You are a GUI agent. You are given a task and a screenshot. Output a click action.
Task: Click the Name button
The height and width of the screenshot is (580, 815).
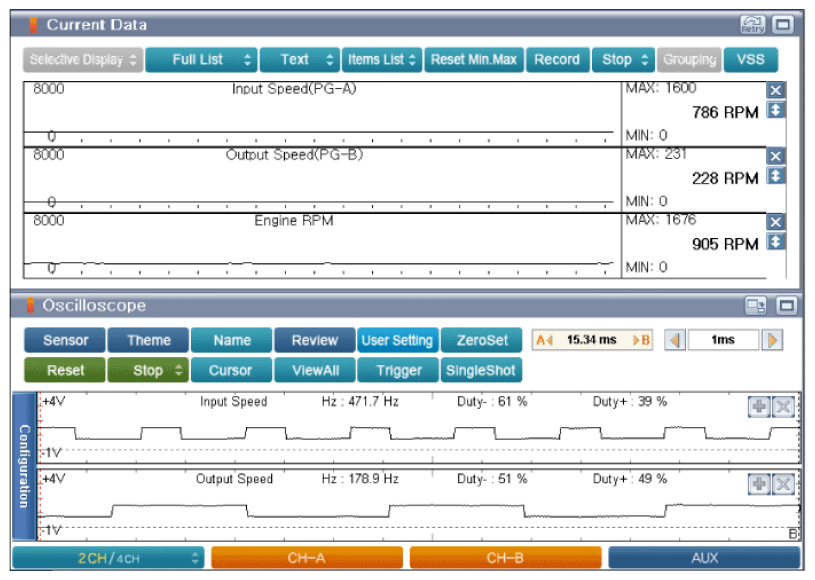point(231,340)
